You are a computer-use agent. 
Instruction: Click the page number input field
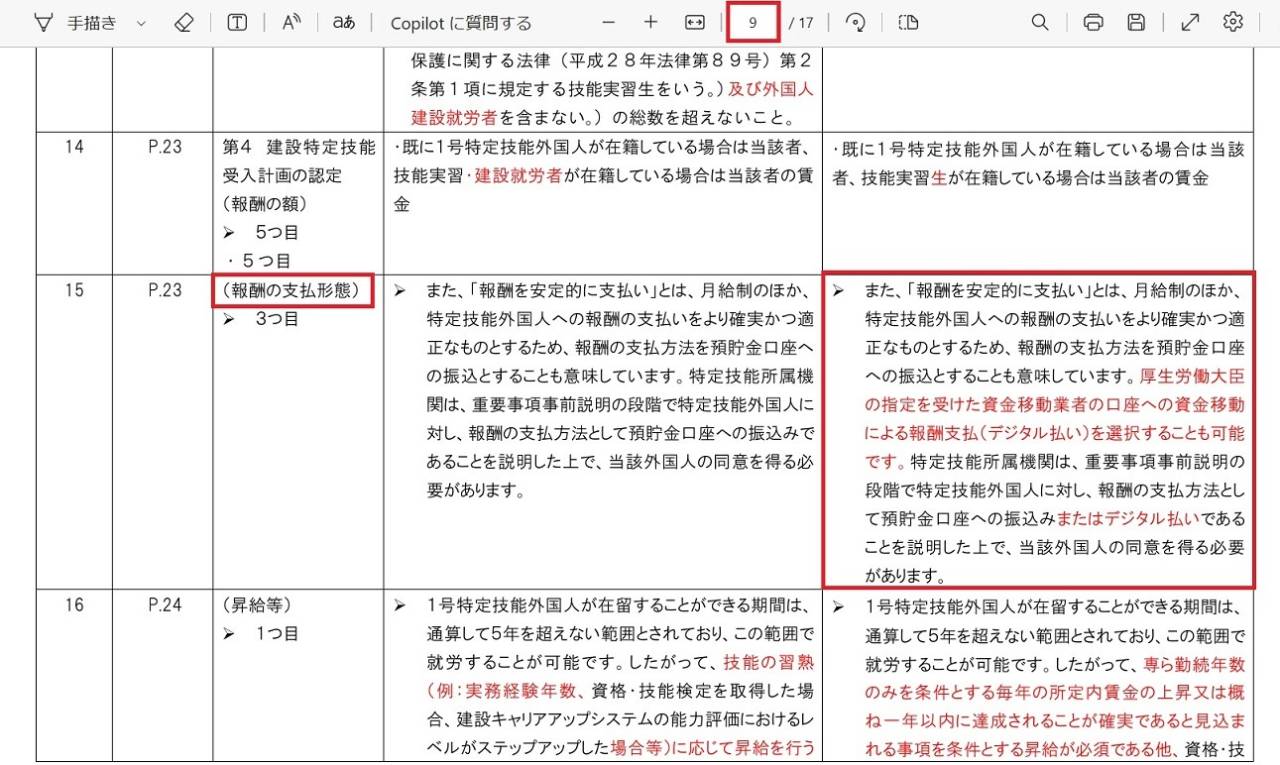coord(752,23)
